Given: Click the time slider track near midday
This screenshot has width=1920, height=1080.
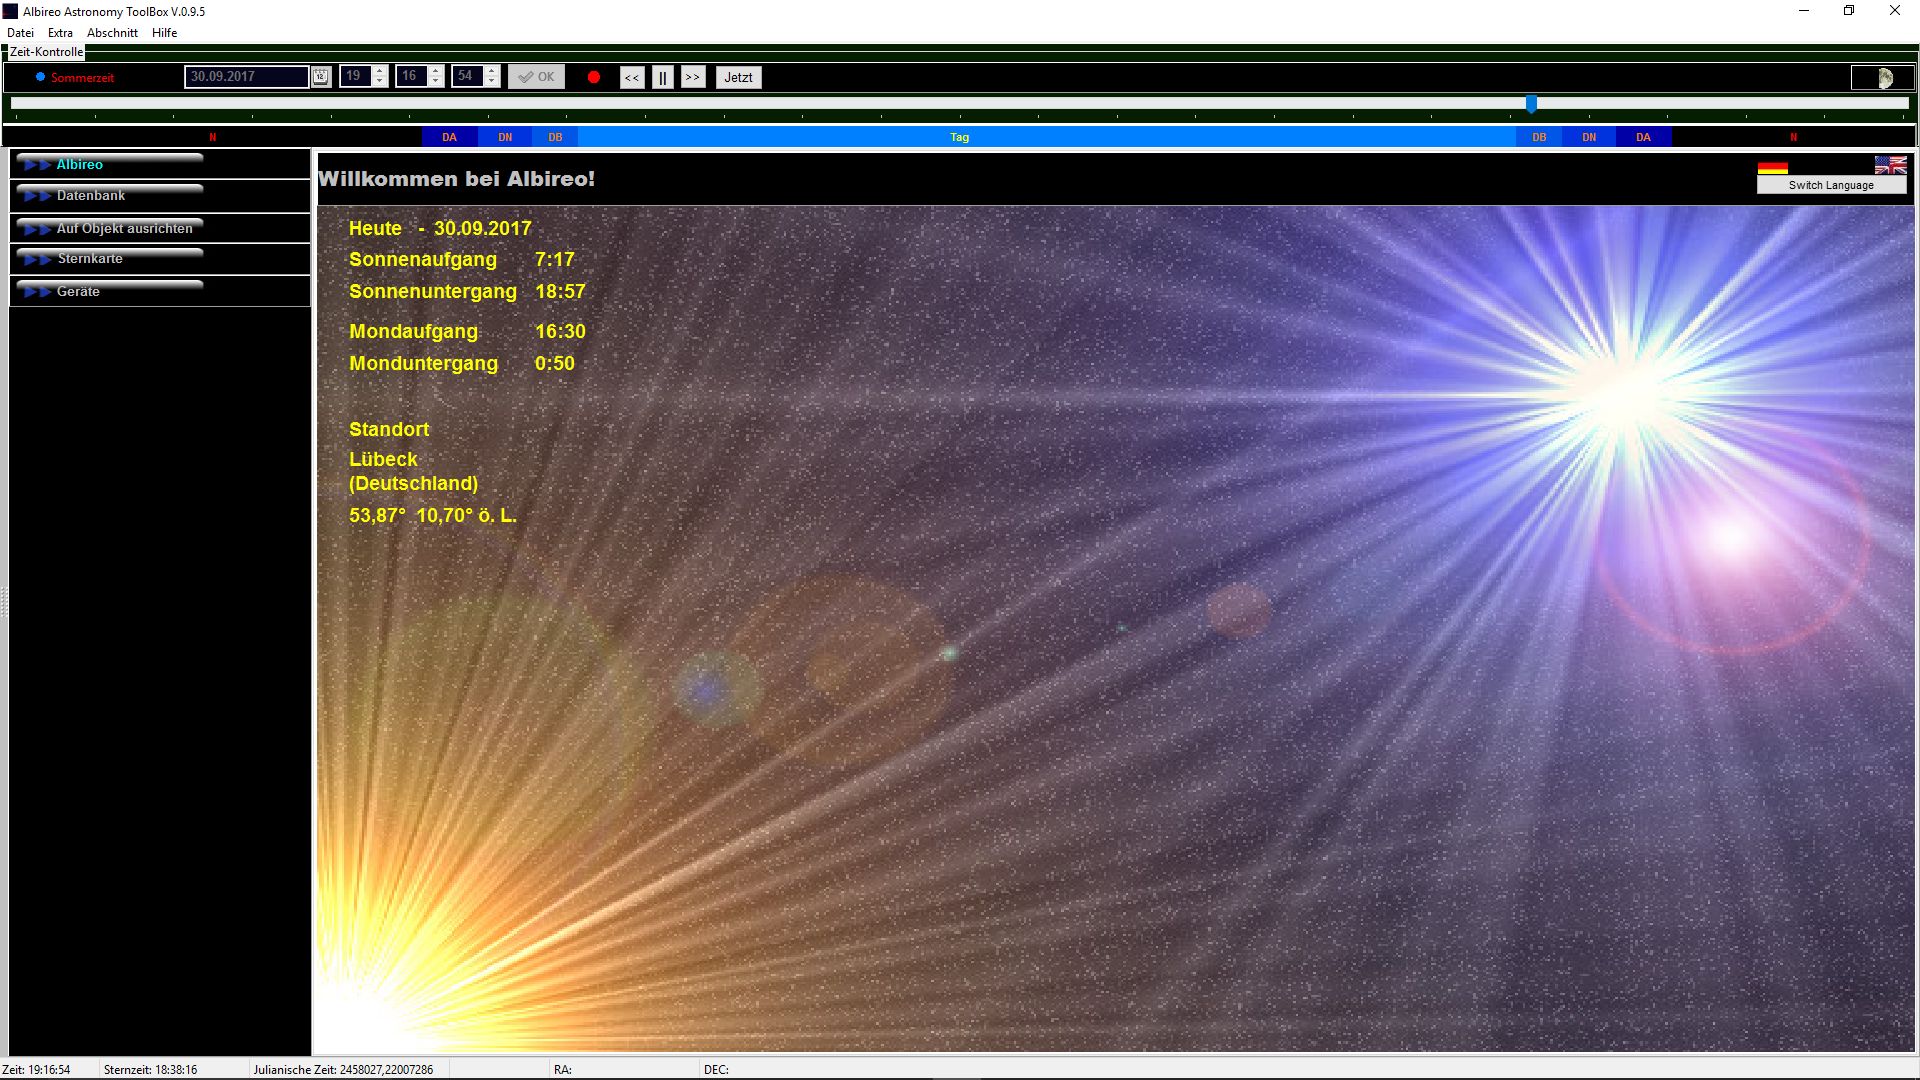Looking at the screenshot, I should (960, 103).
